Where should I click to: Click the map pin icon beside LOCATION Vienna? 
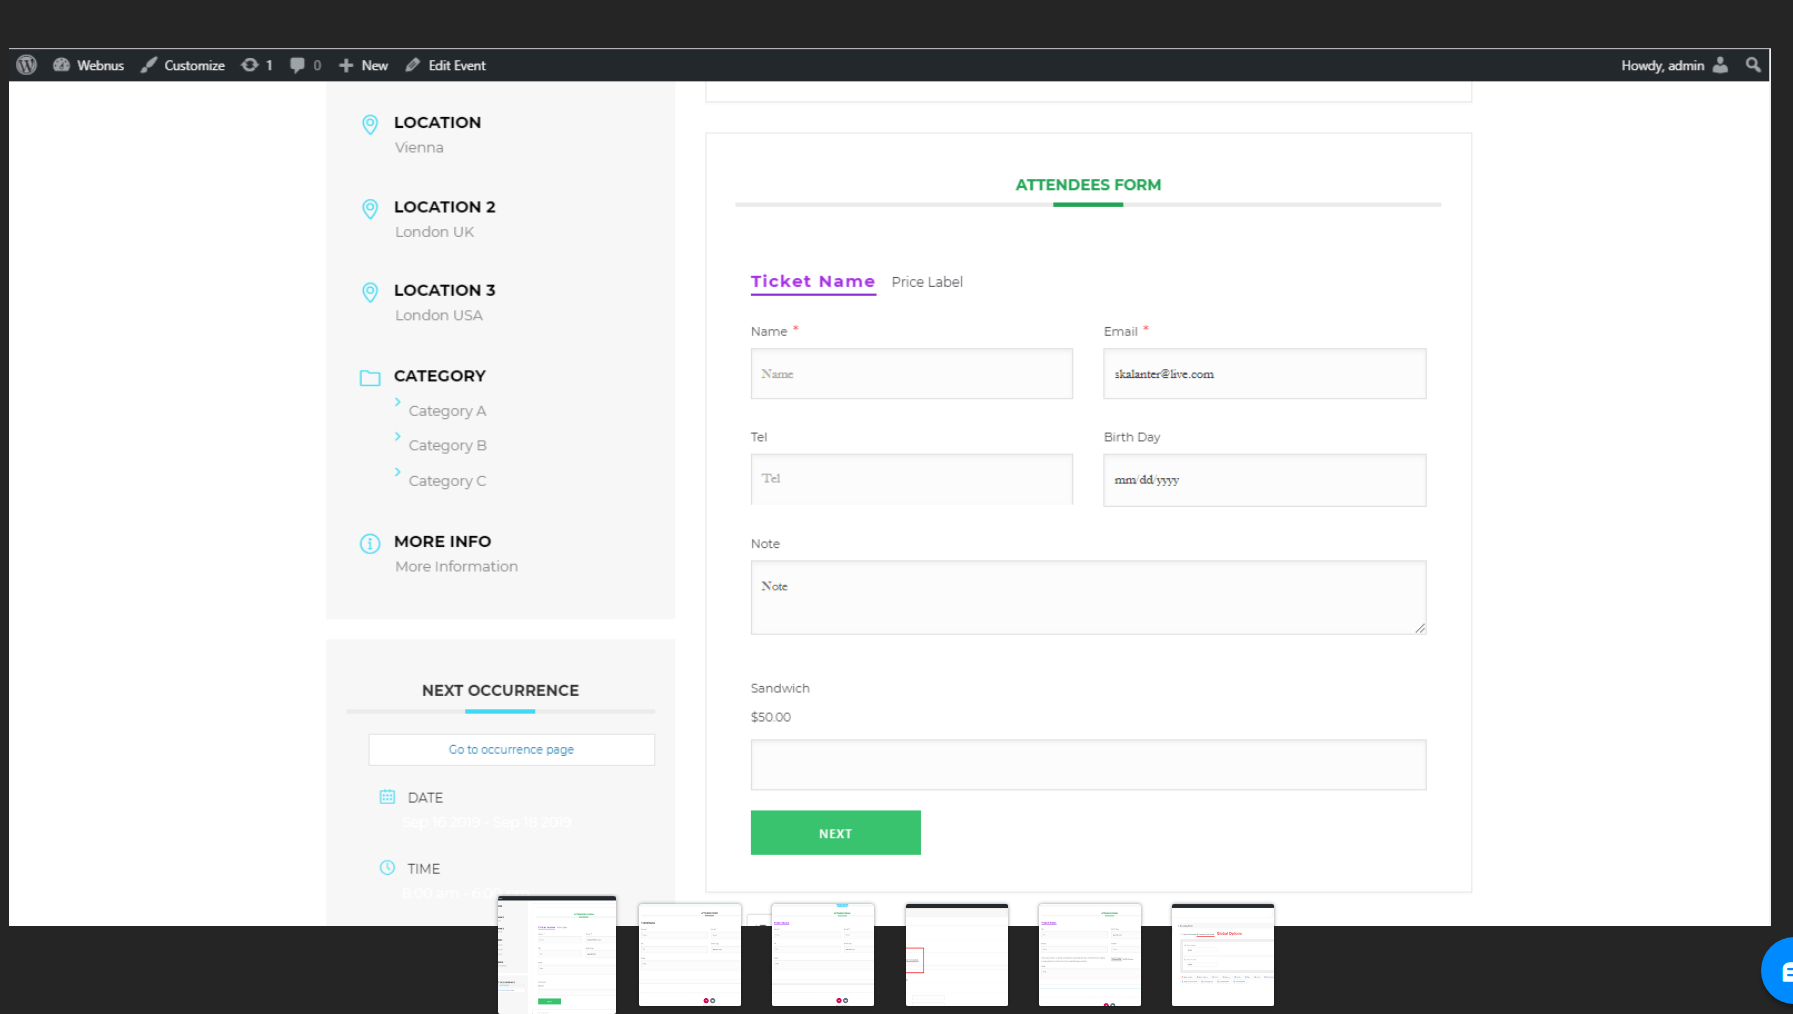(x=370, y=124)
